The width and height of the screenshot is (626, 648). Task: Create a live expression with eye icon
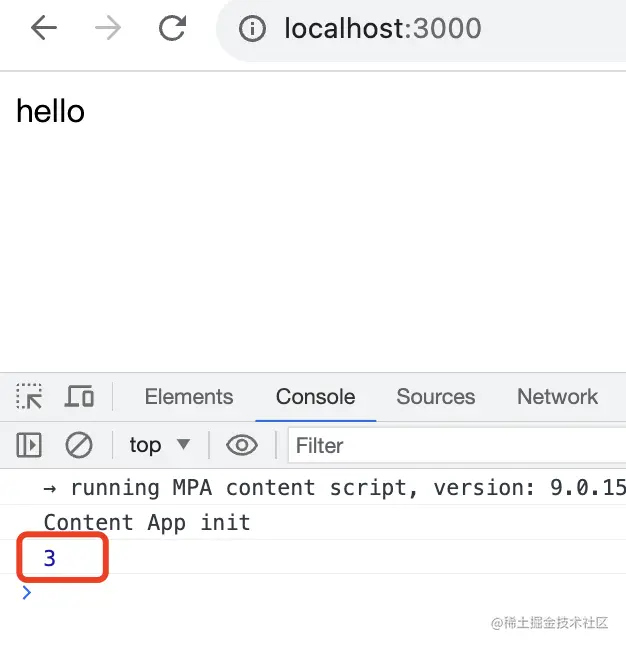(242, 445)
